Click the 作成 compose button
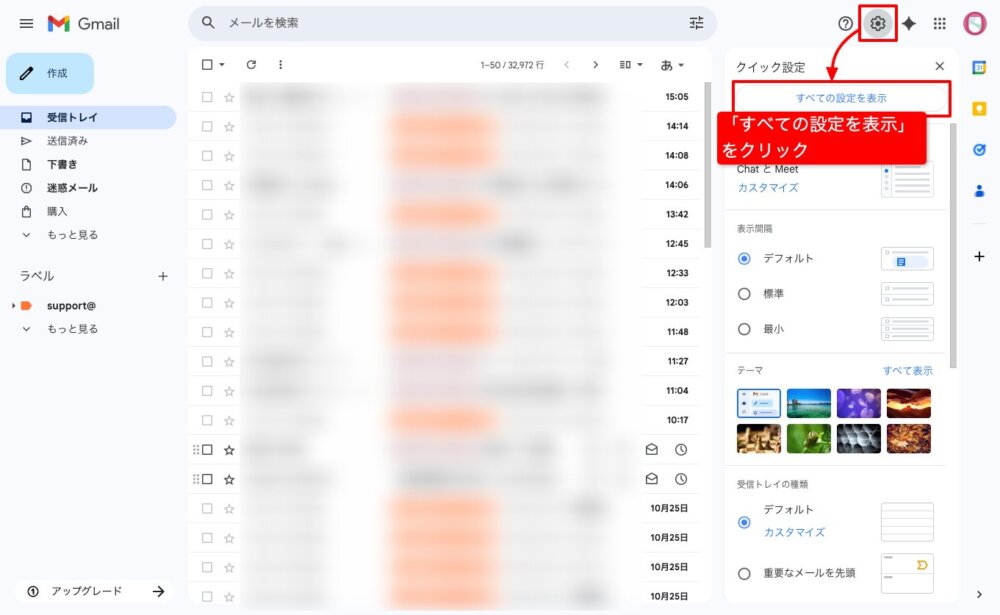1000x615 pixels. click(50, 73)
